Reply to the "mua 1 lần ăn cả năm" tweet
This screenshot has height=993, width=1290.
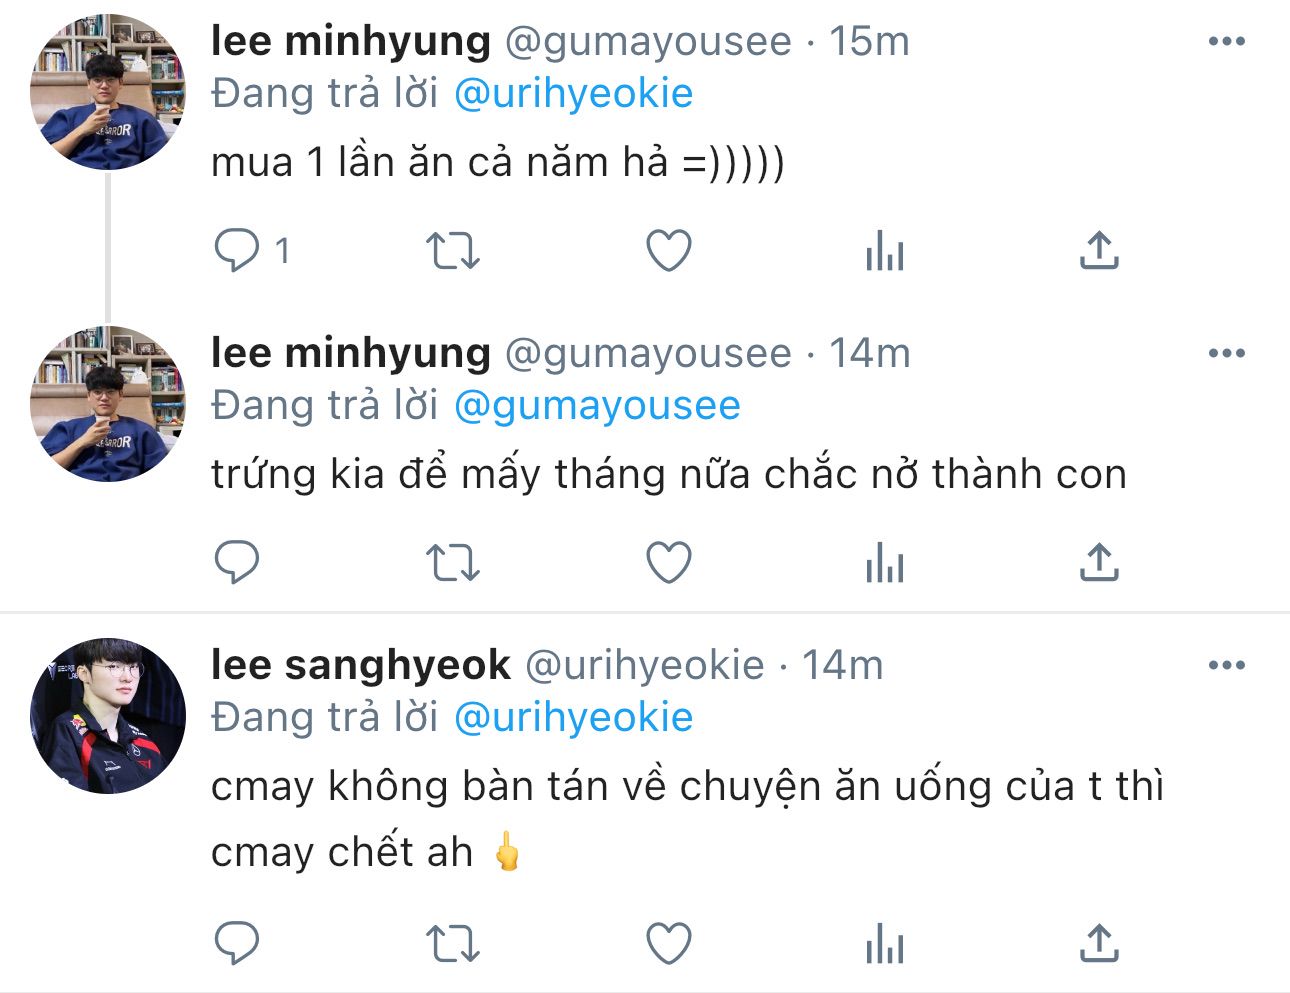(237, 251)
